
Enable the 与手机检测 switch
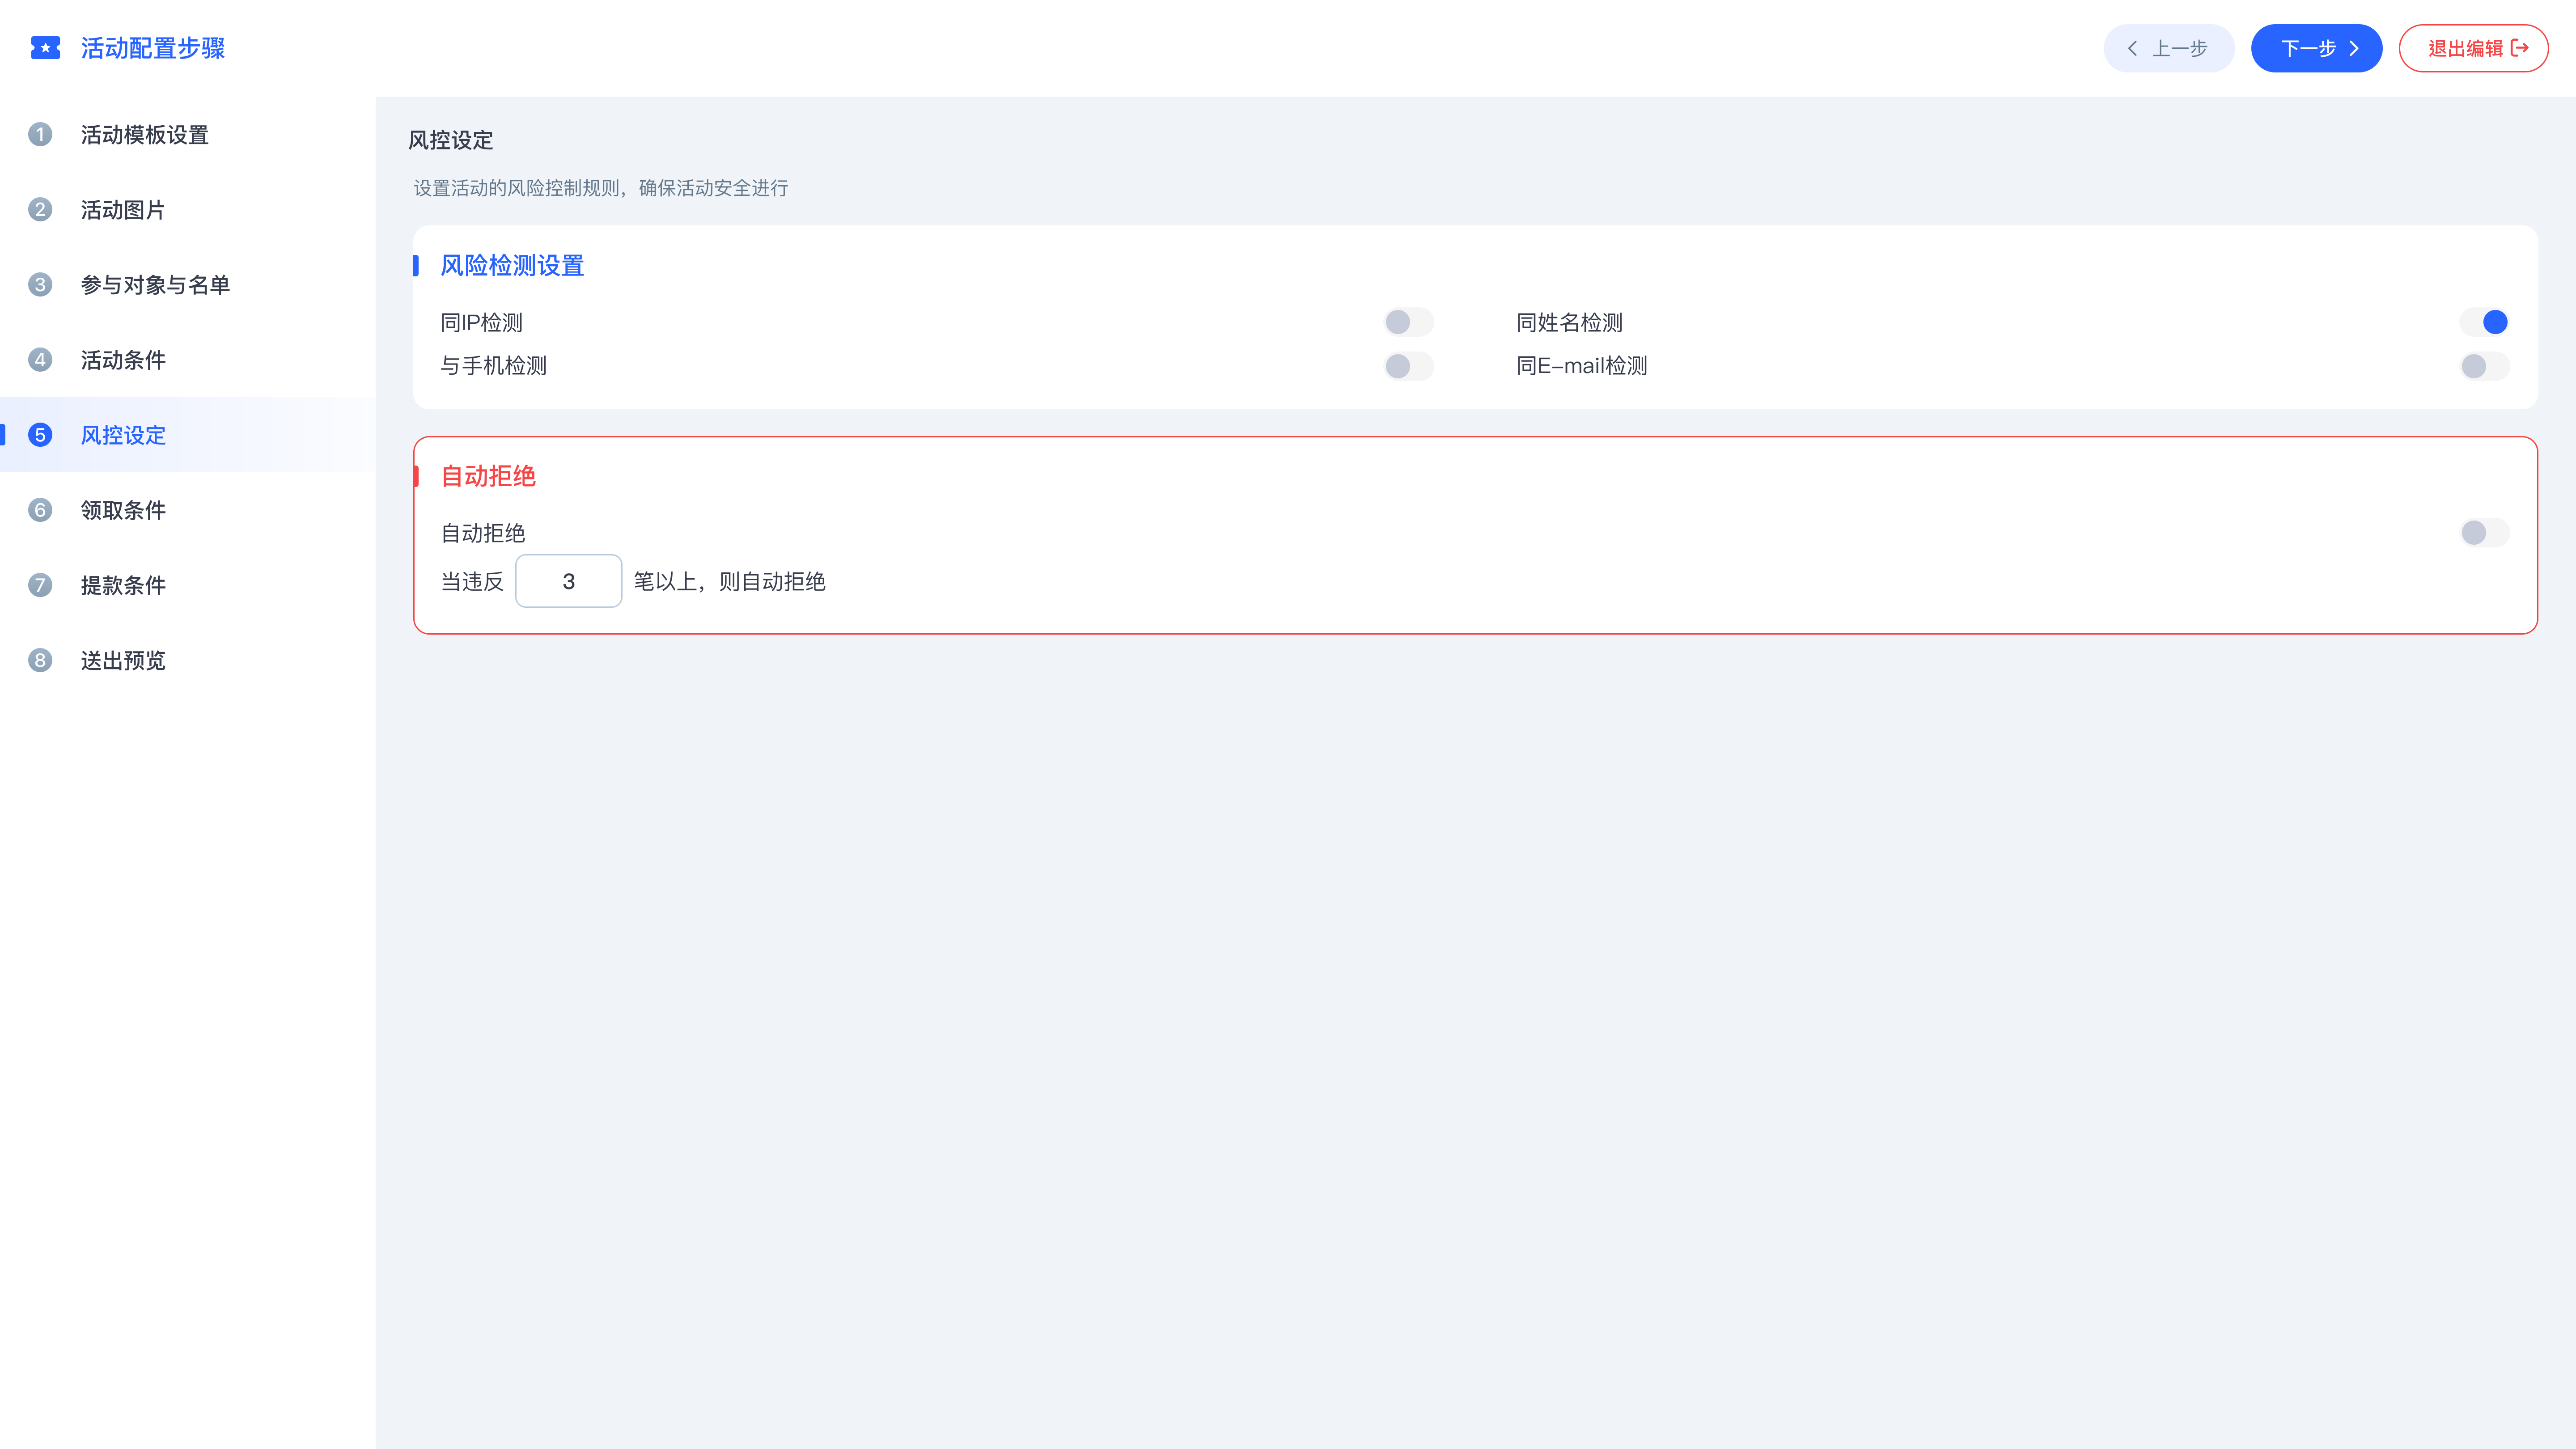coord(1408,366)
